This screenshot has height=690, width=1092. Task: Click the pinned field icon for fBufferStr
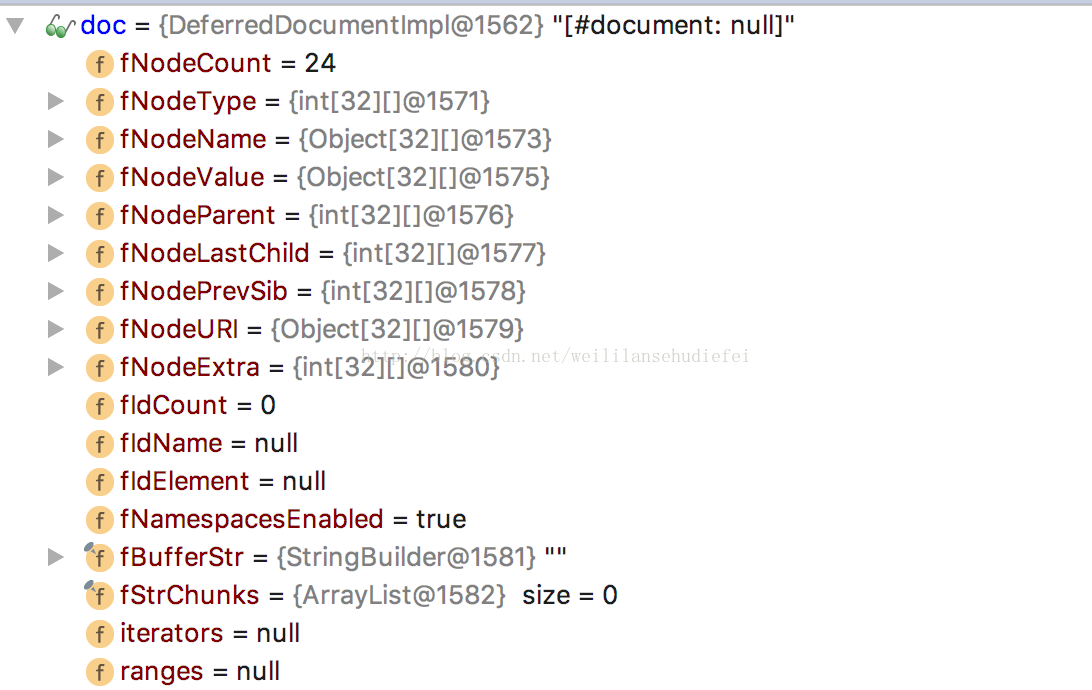97,556
